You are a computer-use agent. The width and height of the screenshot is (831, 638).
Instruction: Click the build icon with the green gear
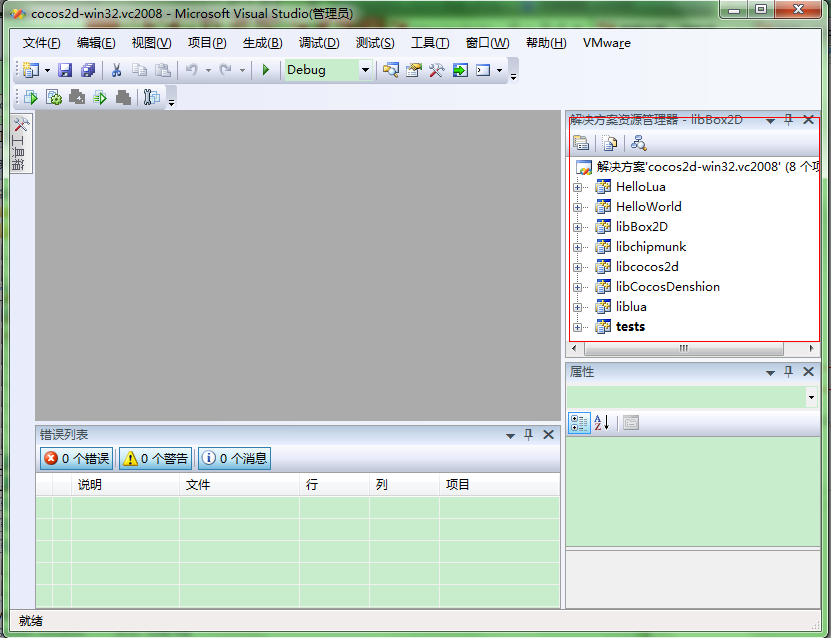(x=54, y=98)
